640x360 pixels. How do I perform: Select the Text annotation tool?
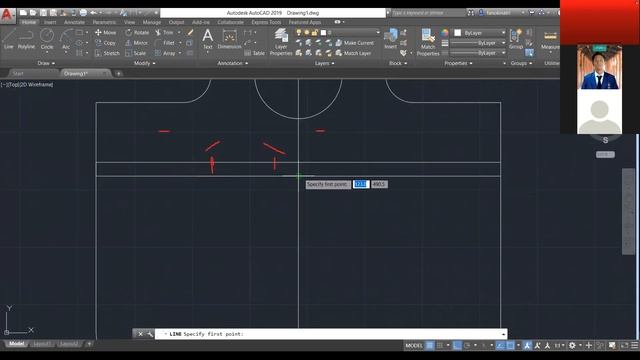click(208, 39)
